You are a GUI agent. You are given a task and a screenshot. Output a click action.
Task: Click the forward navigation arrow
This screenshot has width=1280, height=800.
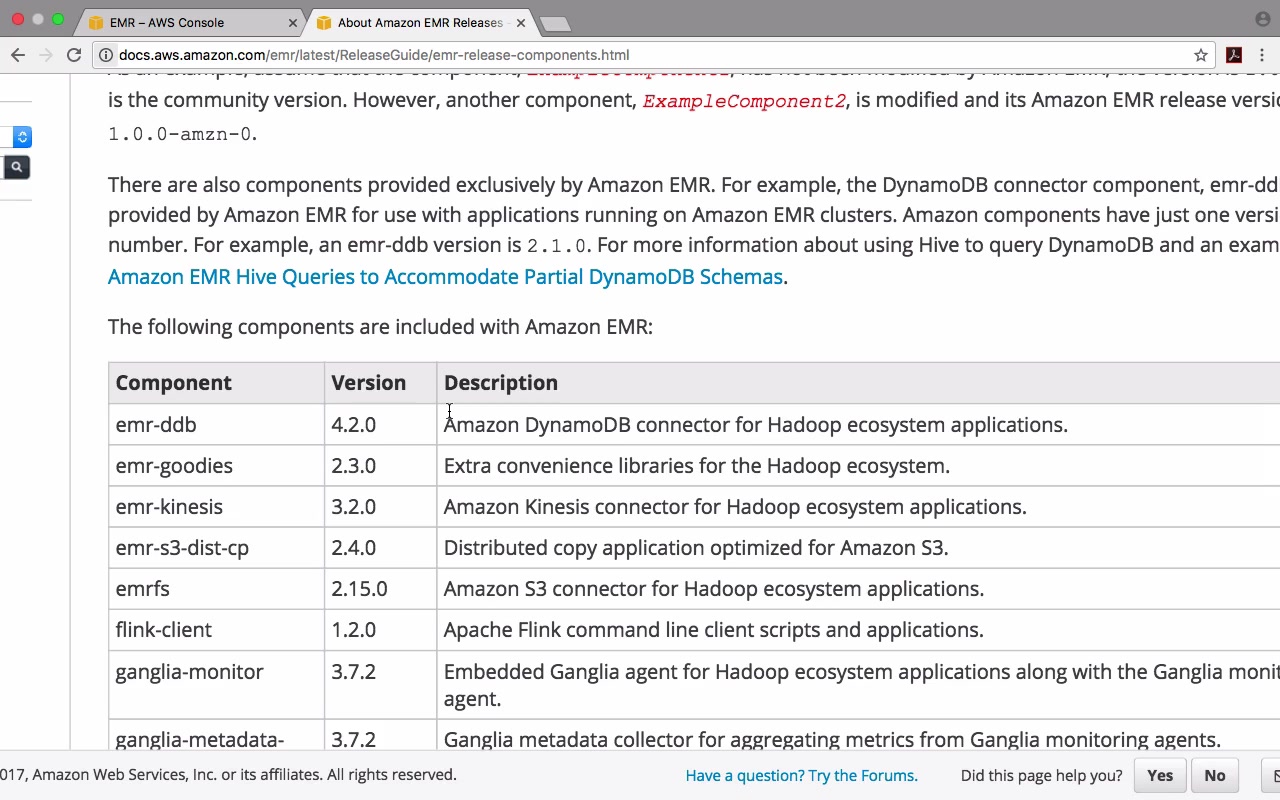tap(46, 55)
